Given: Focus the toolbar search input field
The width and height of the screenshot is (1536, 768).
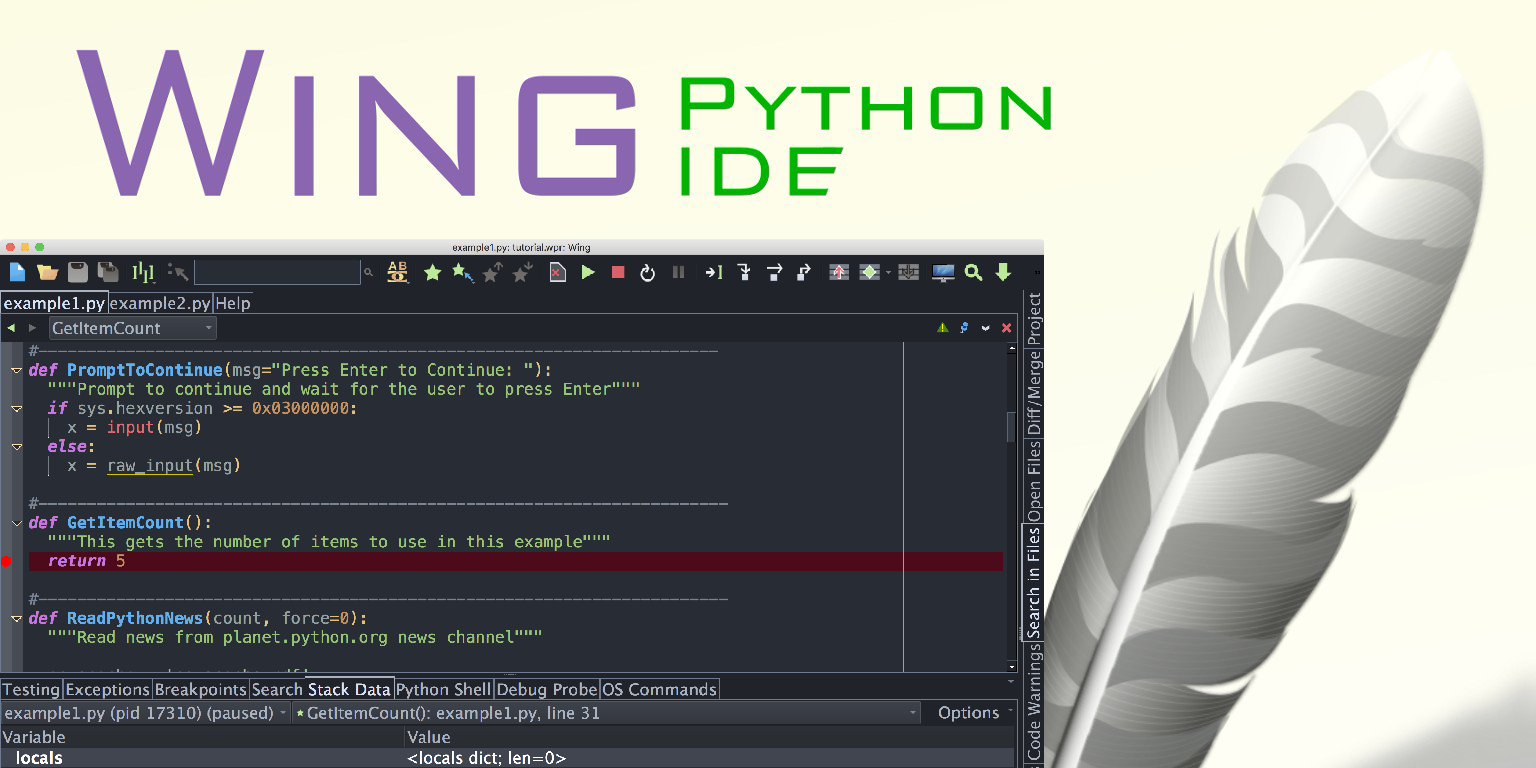Looking at the screenshot, I should [x=277, y=272].
